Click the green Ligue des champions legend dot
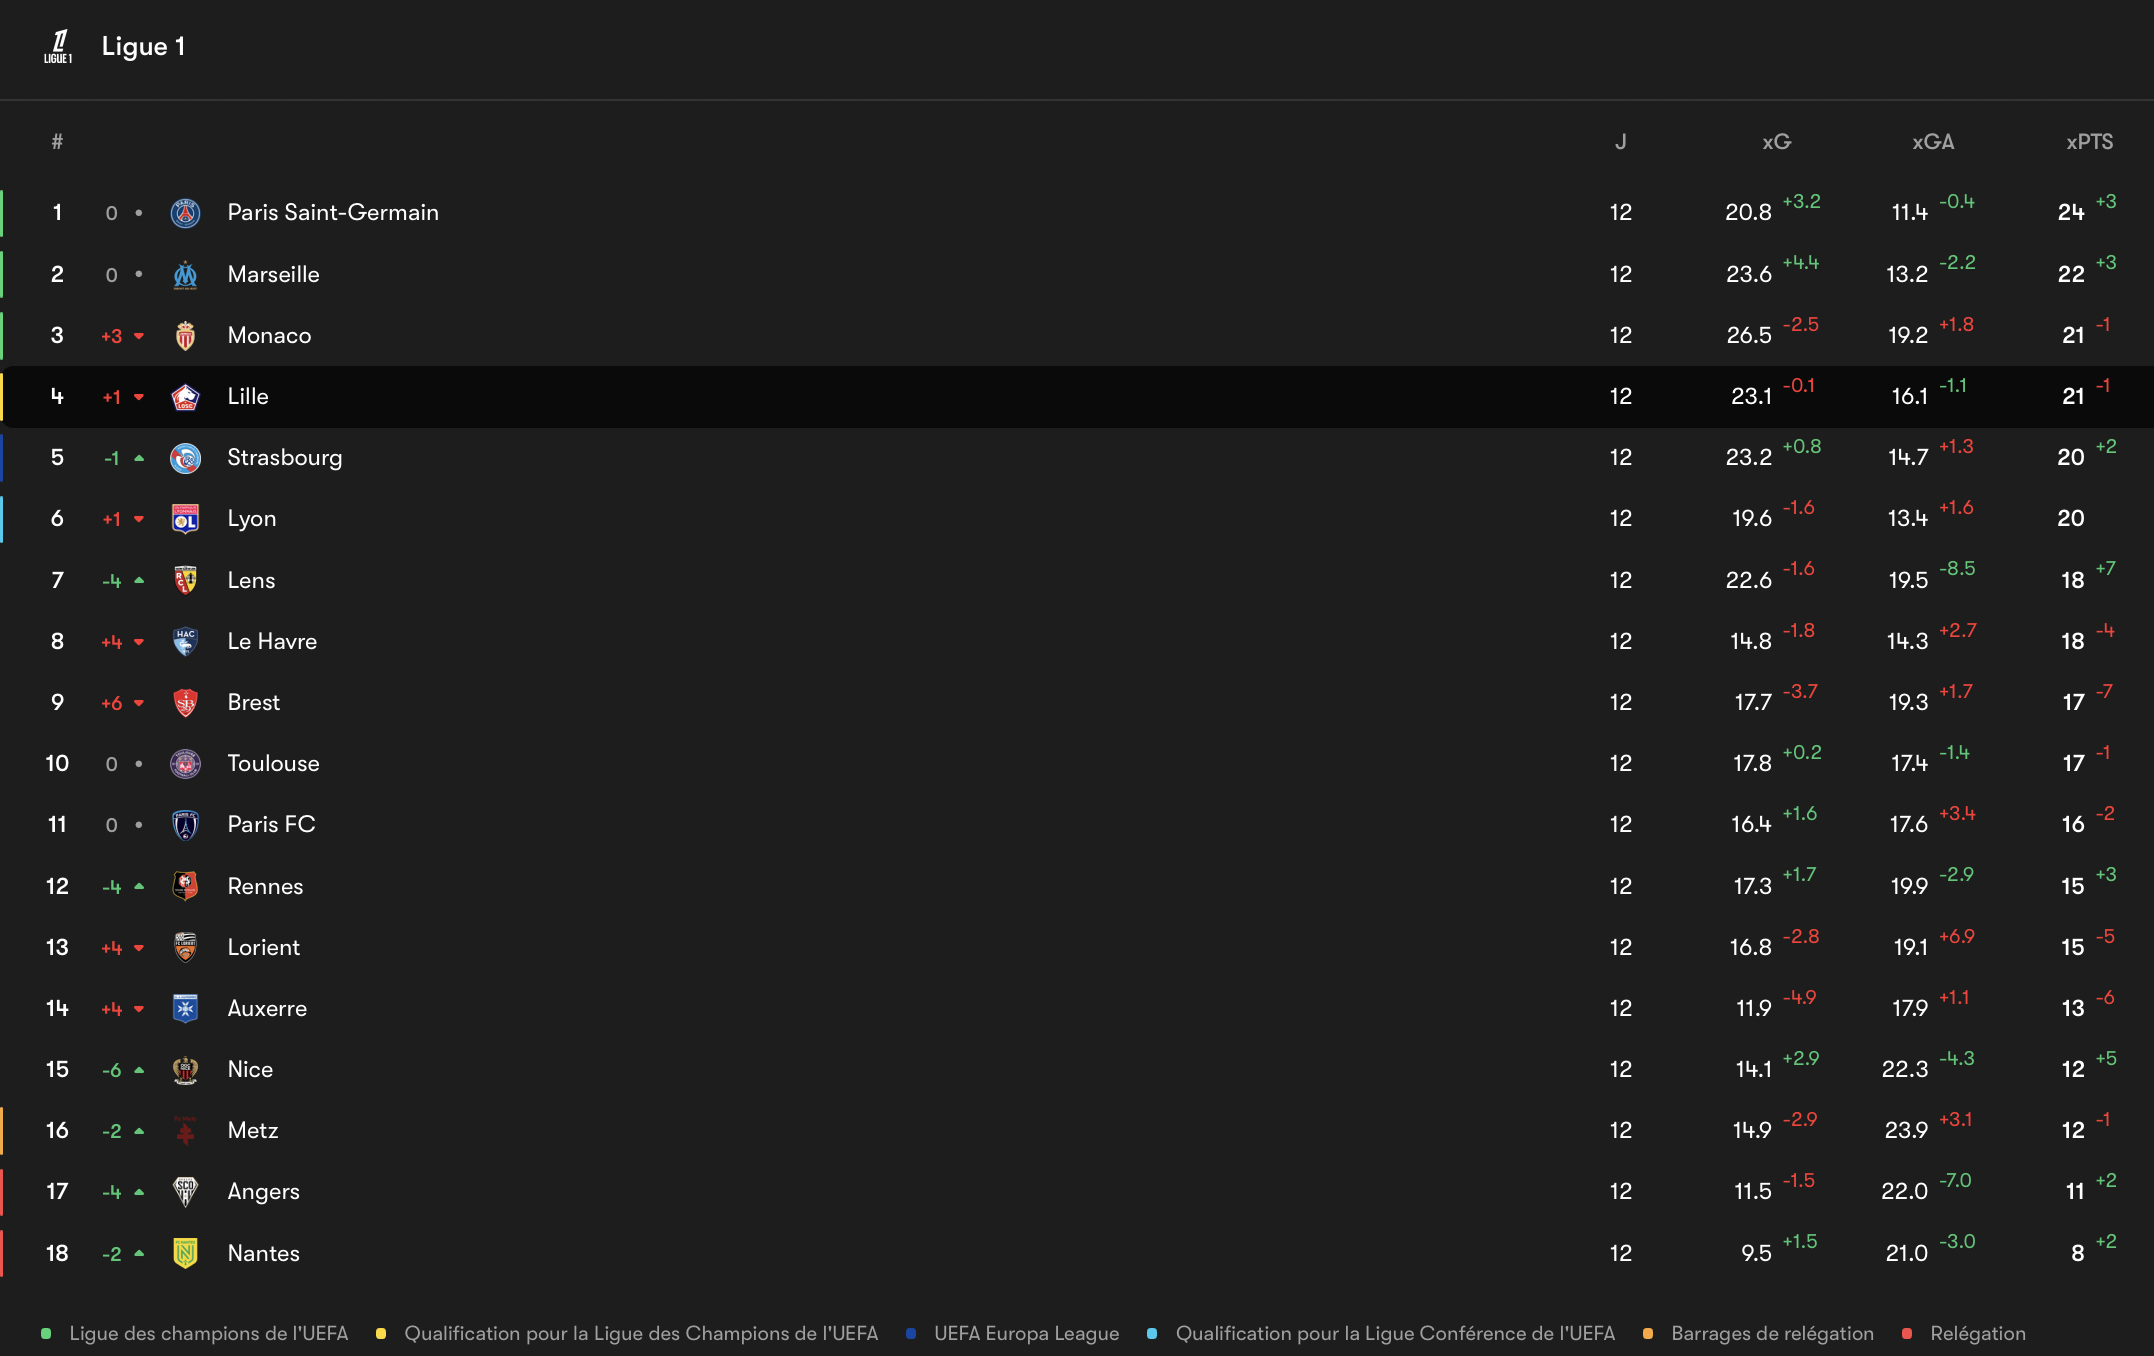Viewport: 2154px width, 1356px height. coord(46,1334)
